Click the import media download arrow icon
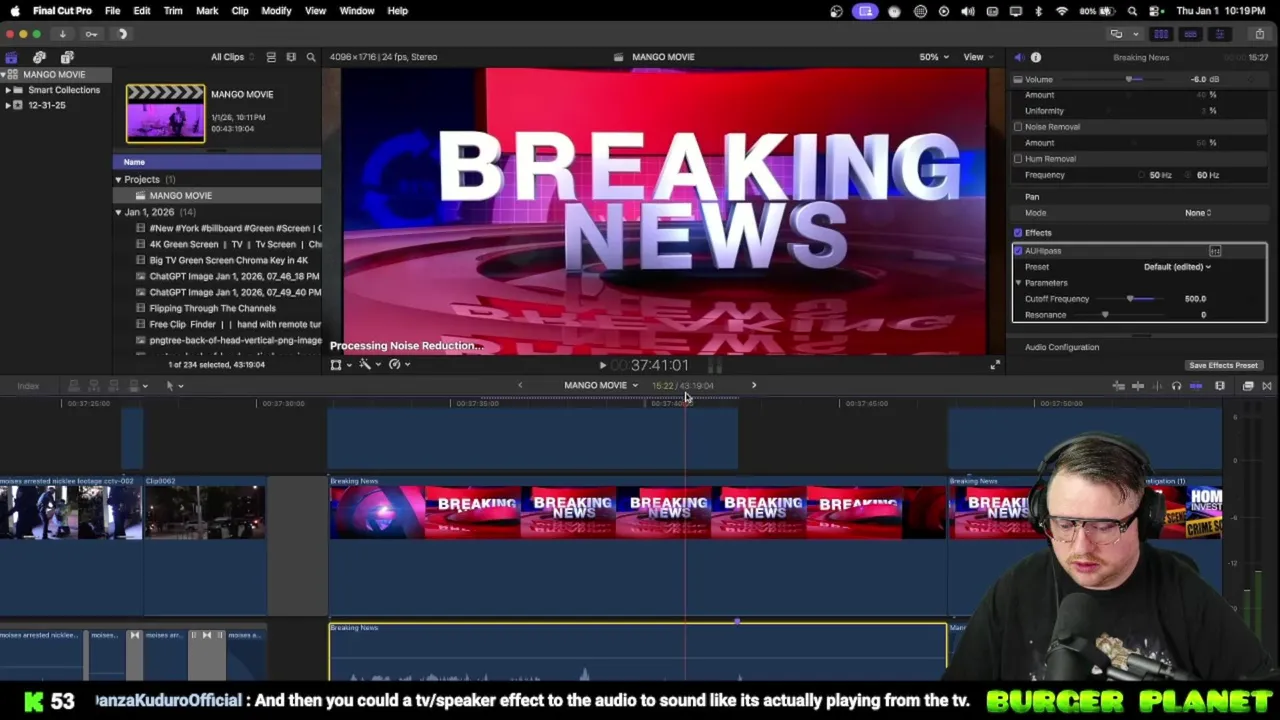This screenshot has height=720, width=1280. (62, 34)
